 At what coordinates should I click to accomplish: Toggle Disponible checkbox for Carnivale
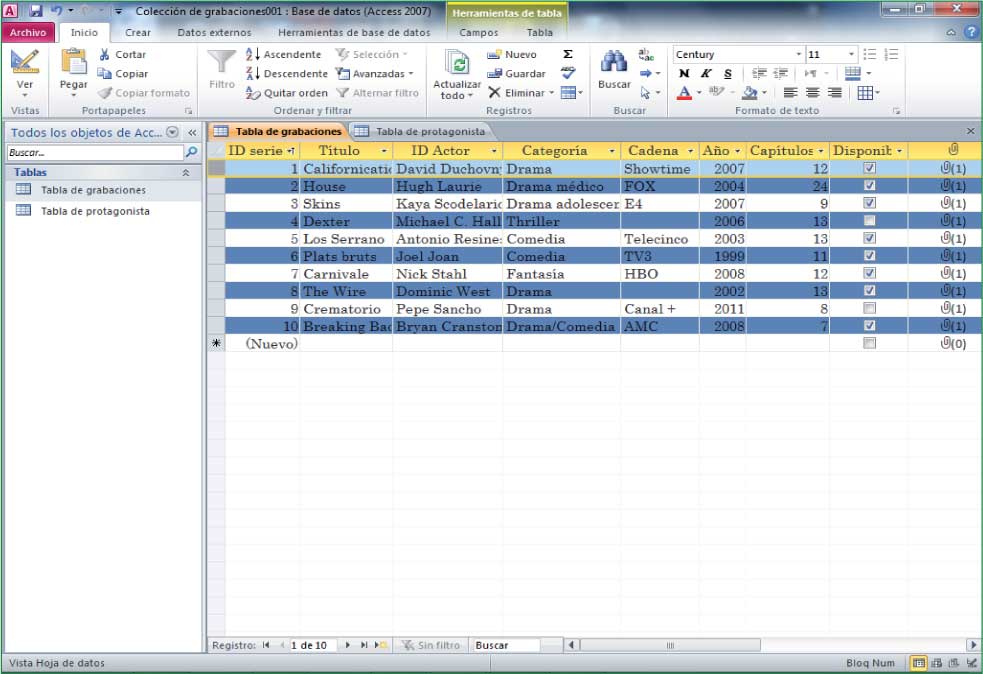point(869,273)
